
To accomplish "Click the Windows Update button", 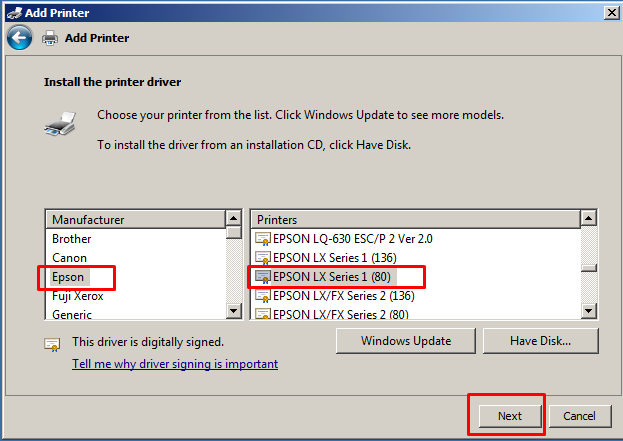I will point(406,341).
